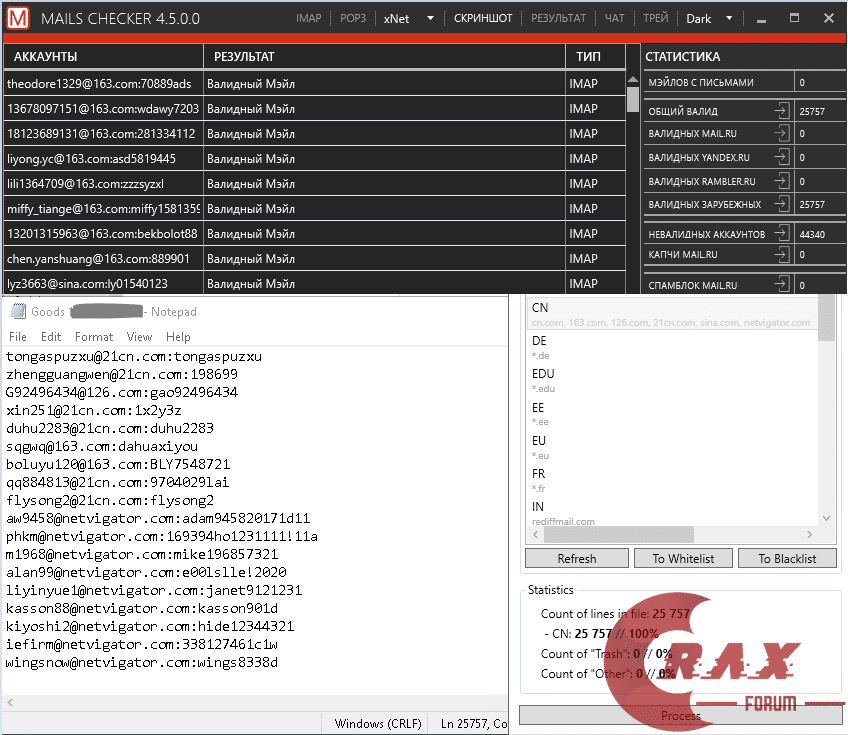Click the red M application logo
This screenshot has width=848, height=735.
tap(19, 19)
